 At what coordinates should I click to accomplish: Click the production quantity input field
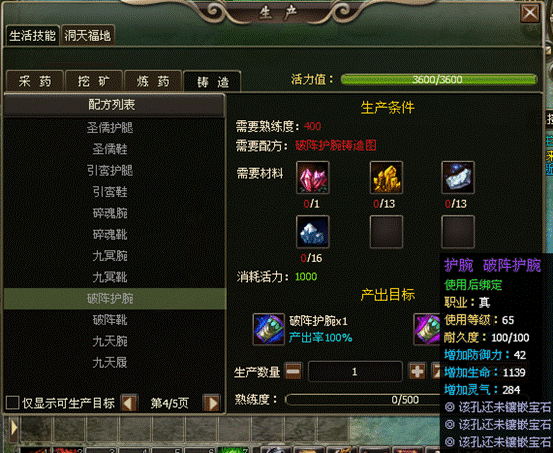[x=355, y=372]
